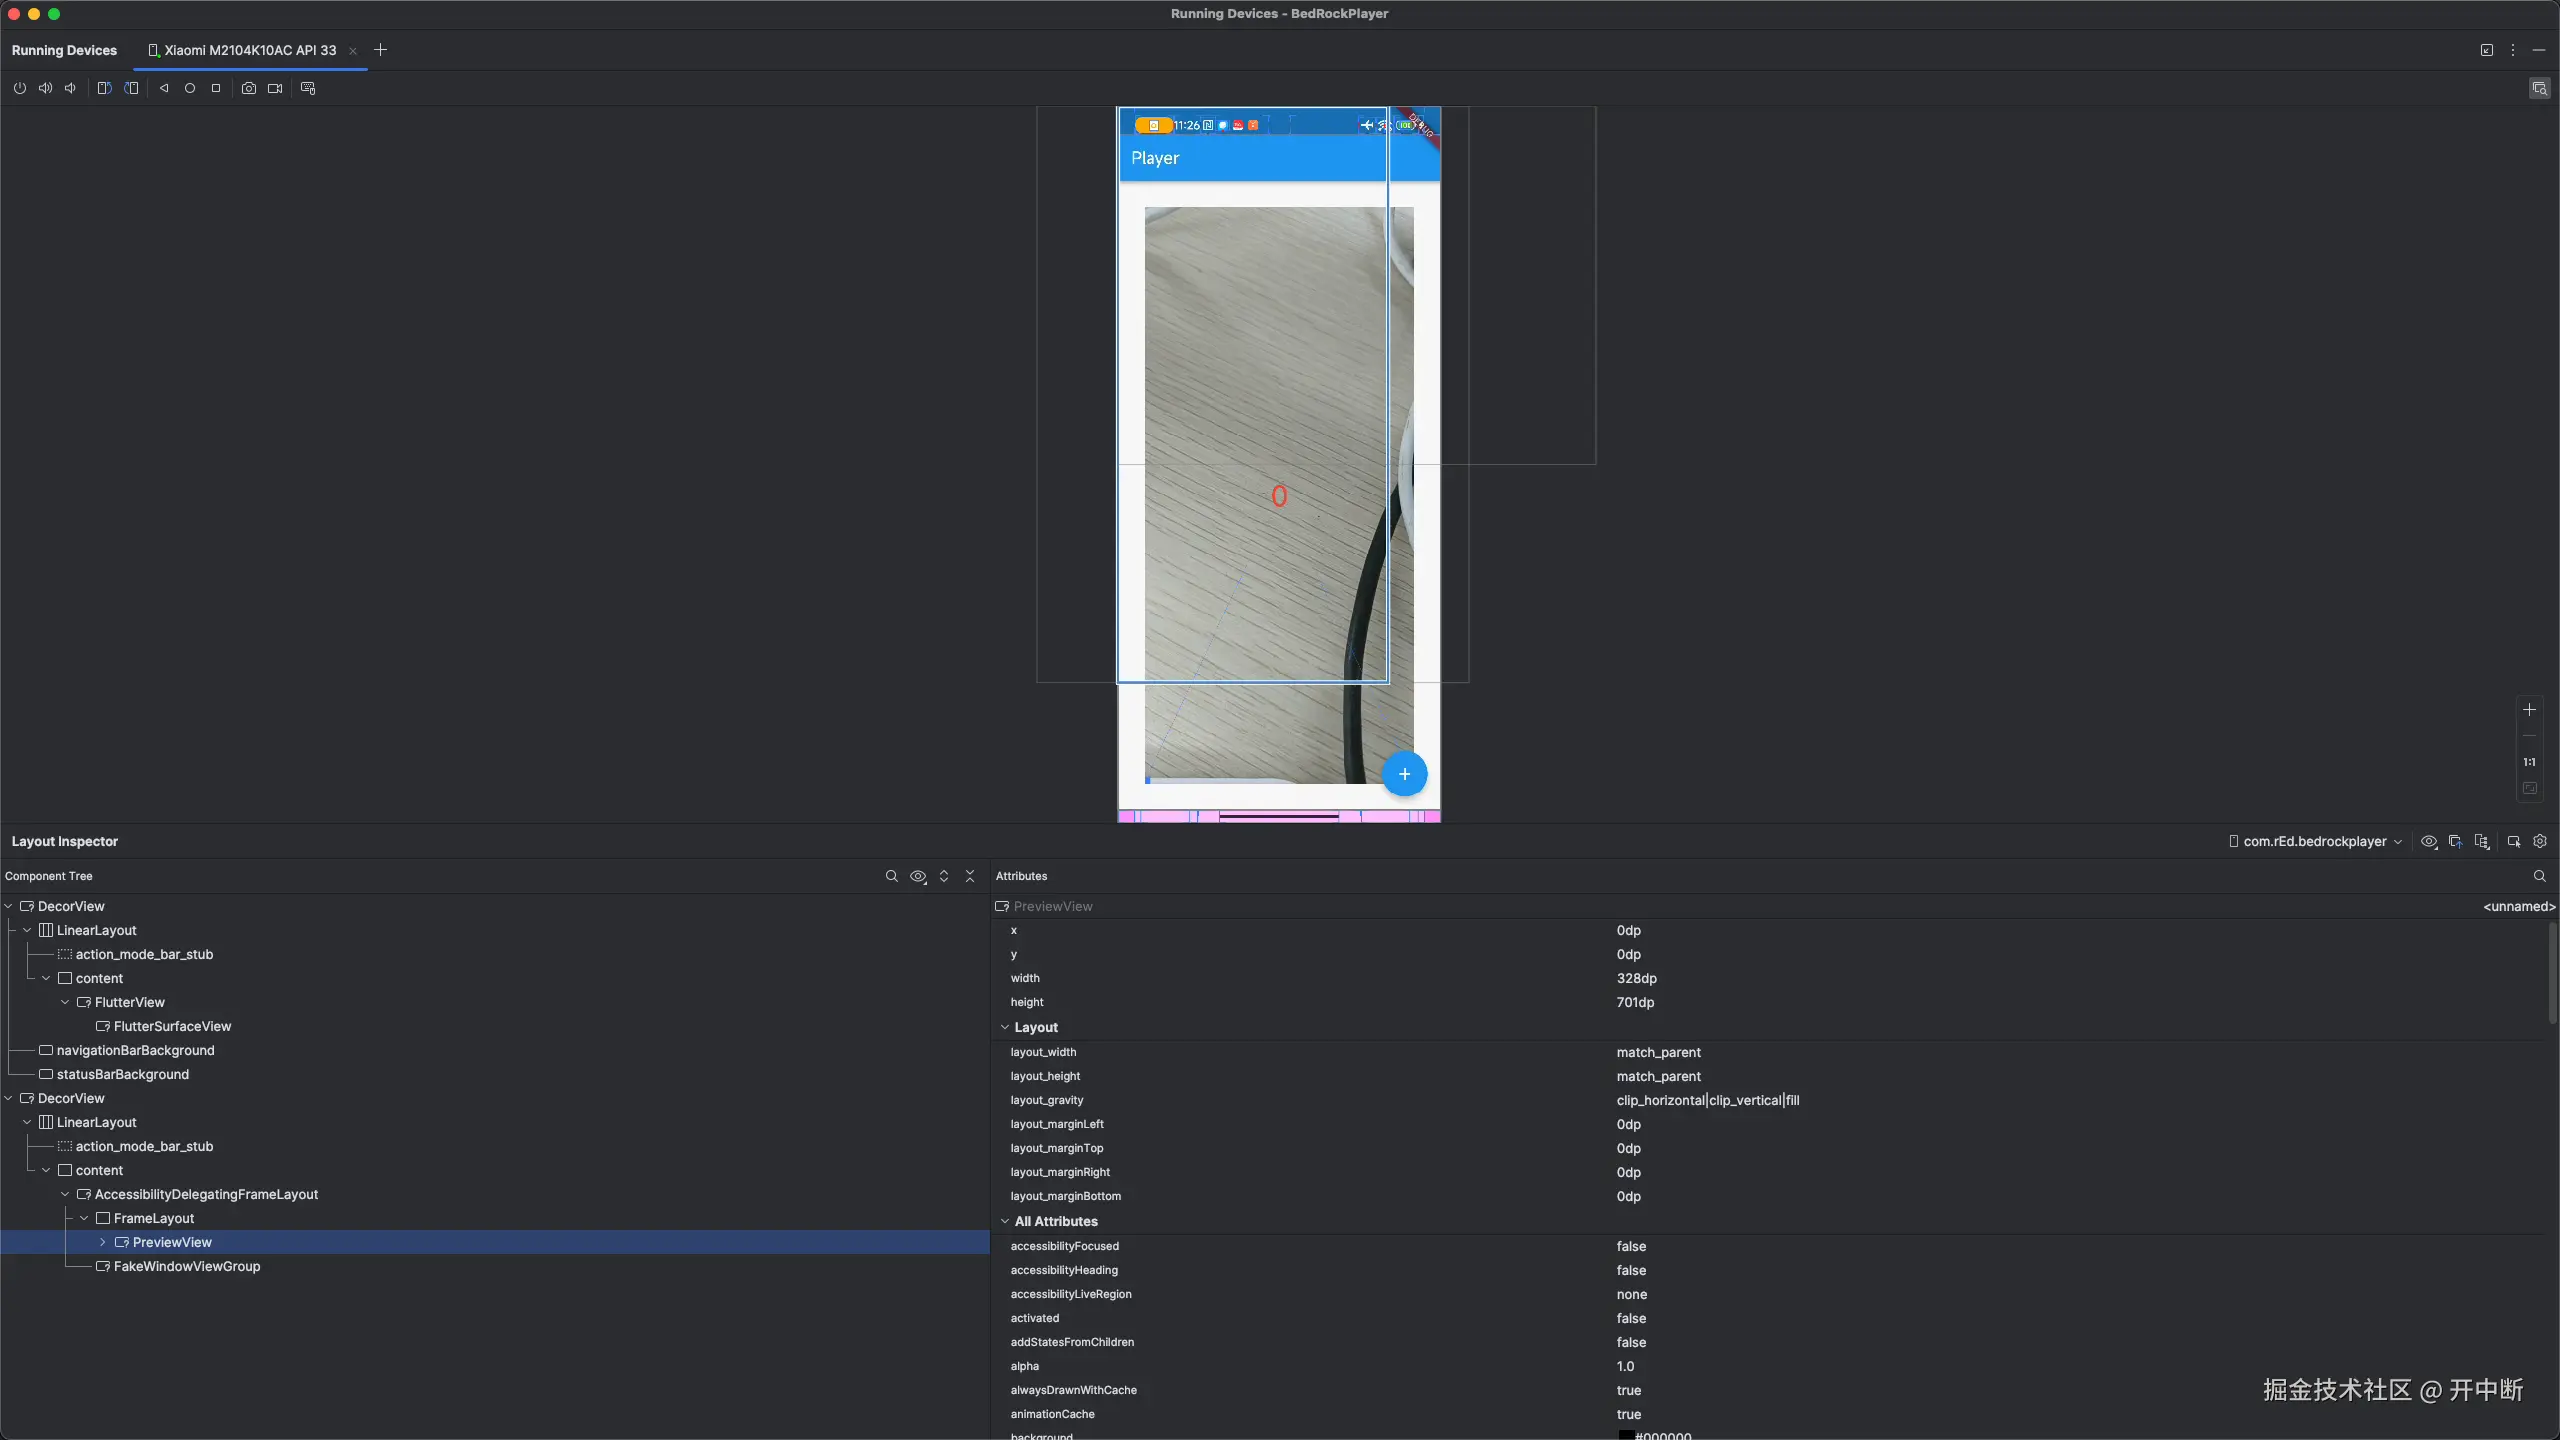The width and height of the screenshot is (2560, 1440).
Task: Collapse the All Attributes section
Action: pyautogui.click(x=1005, y=1221)
